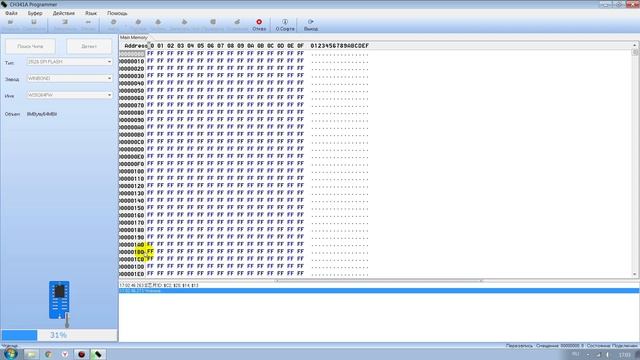Open the Windows Start button

11,353
